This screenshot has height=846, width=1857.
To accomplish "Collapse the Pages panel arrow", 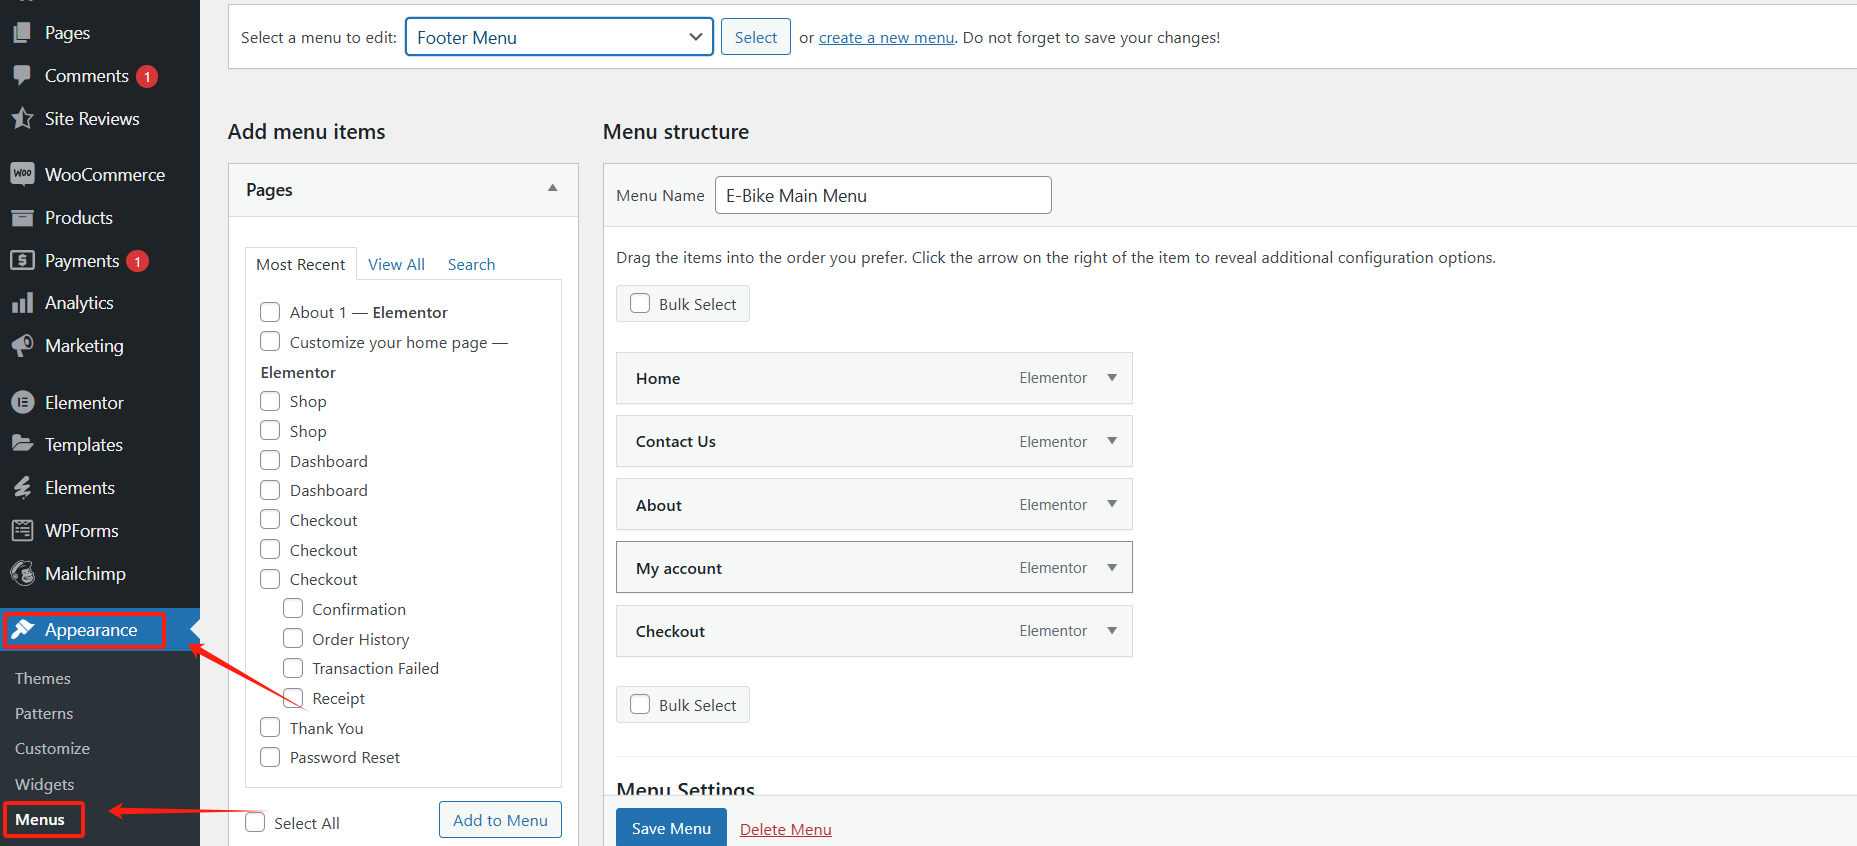I will pos(553,188).
